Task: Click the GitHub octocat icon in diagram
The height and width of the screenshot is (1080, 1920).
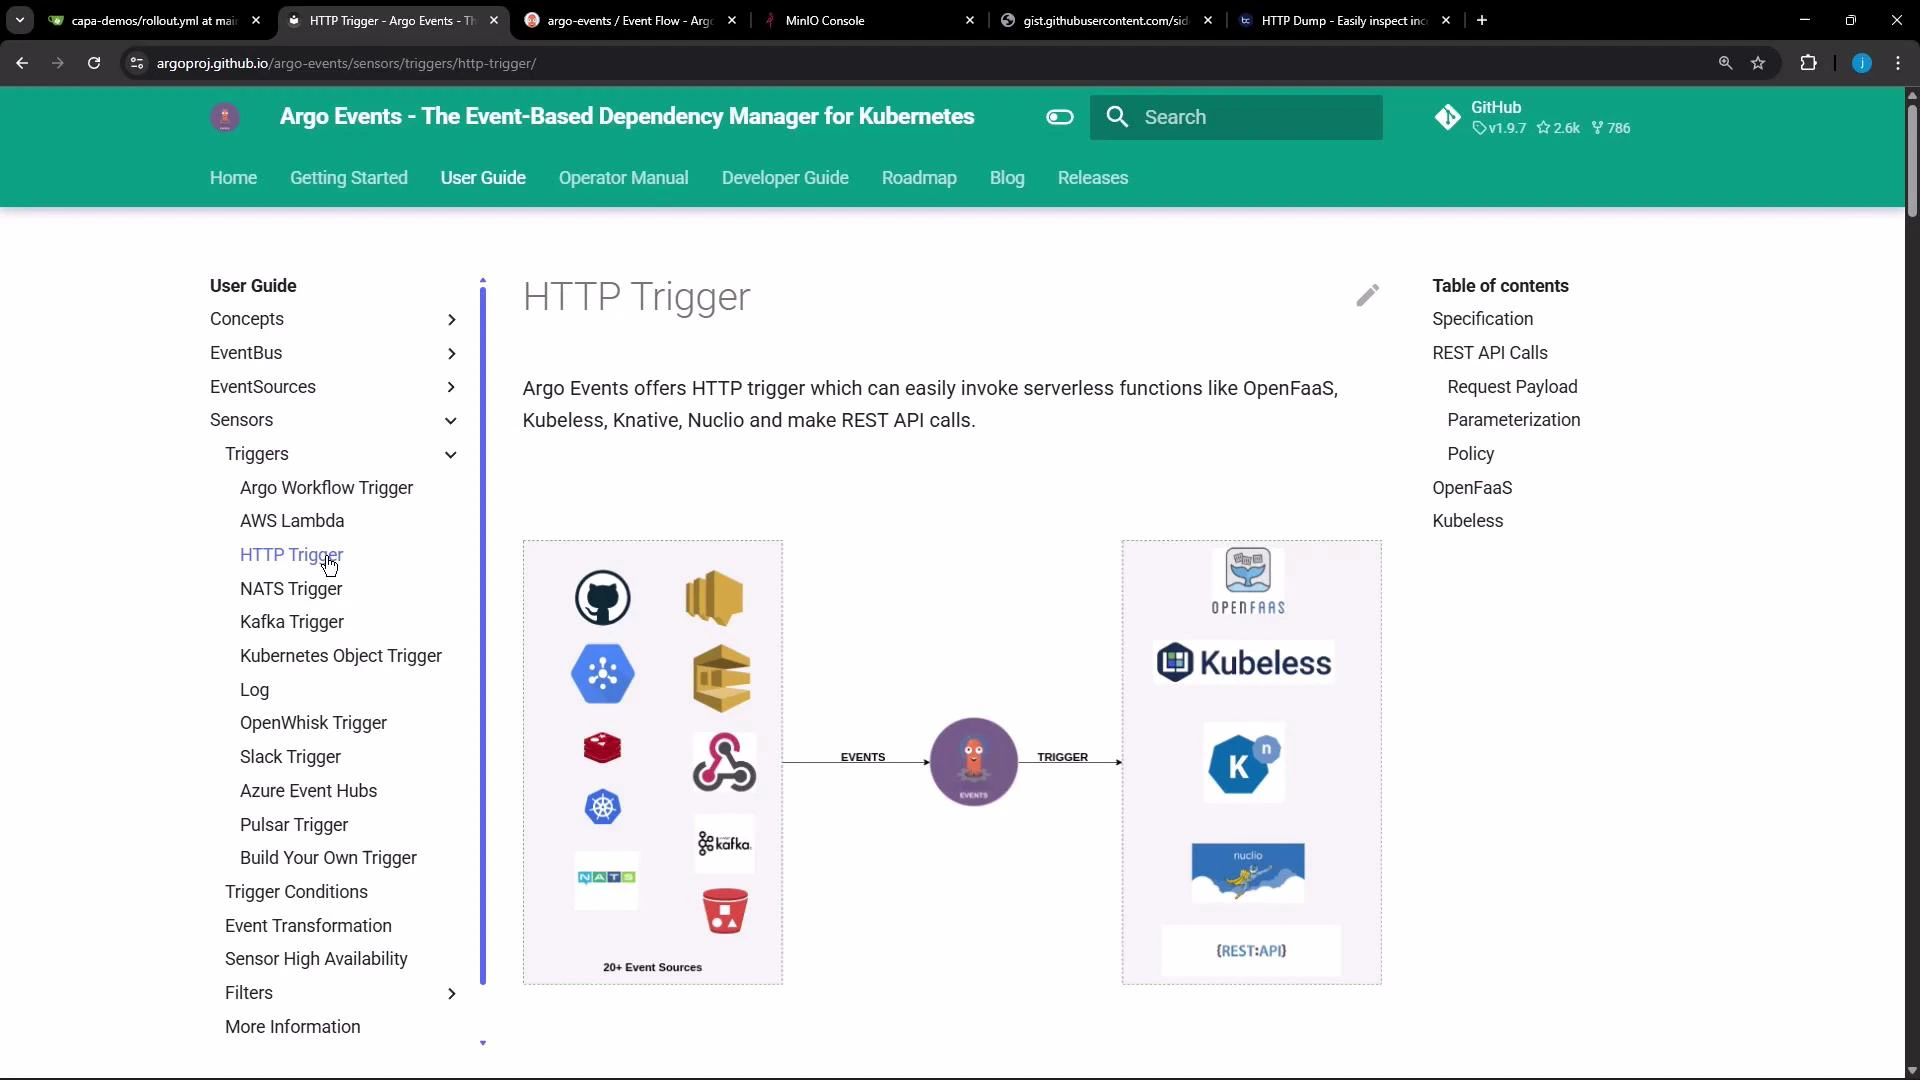Action: point(602,598)
